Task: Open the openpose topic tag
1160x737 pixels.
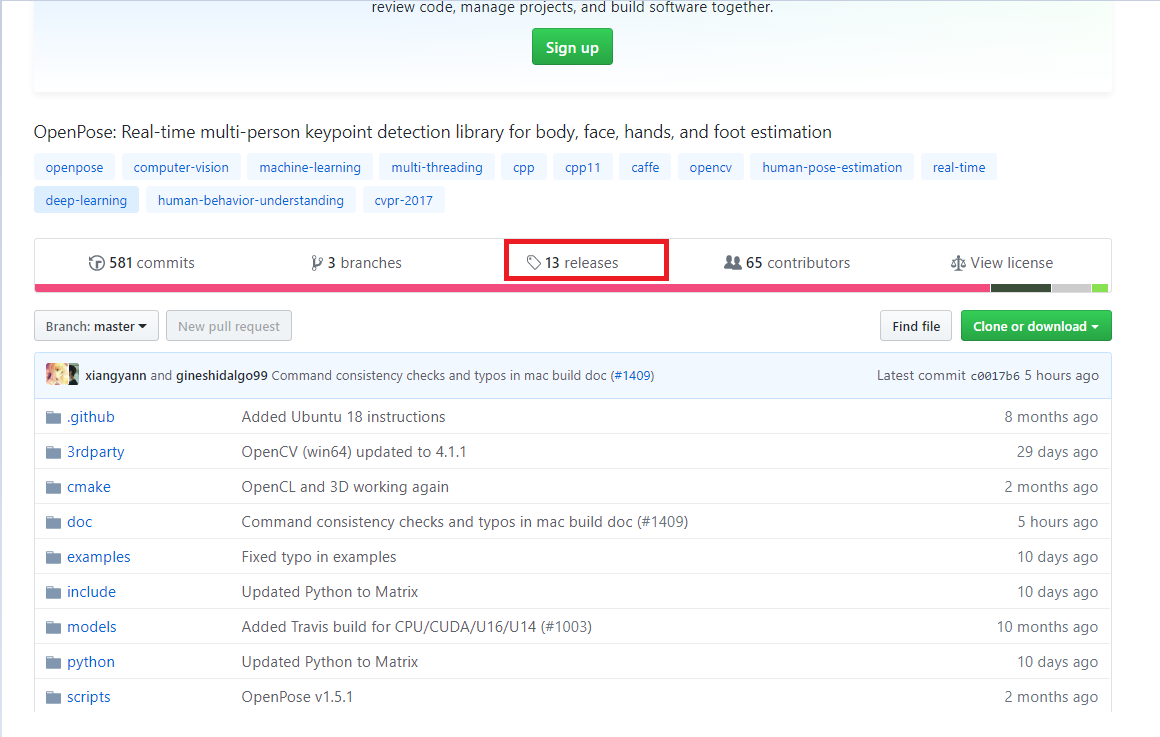Action: (74, 167)
